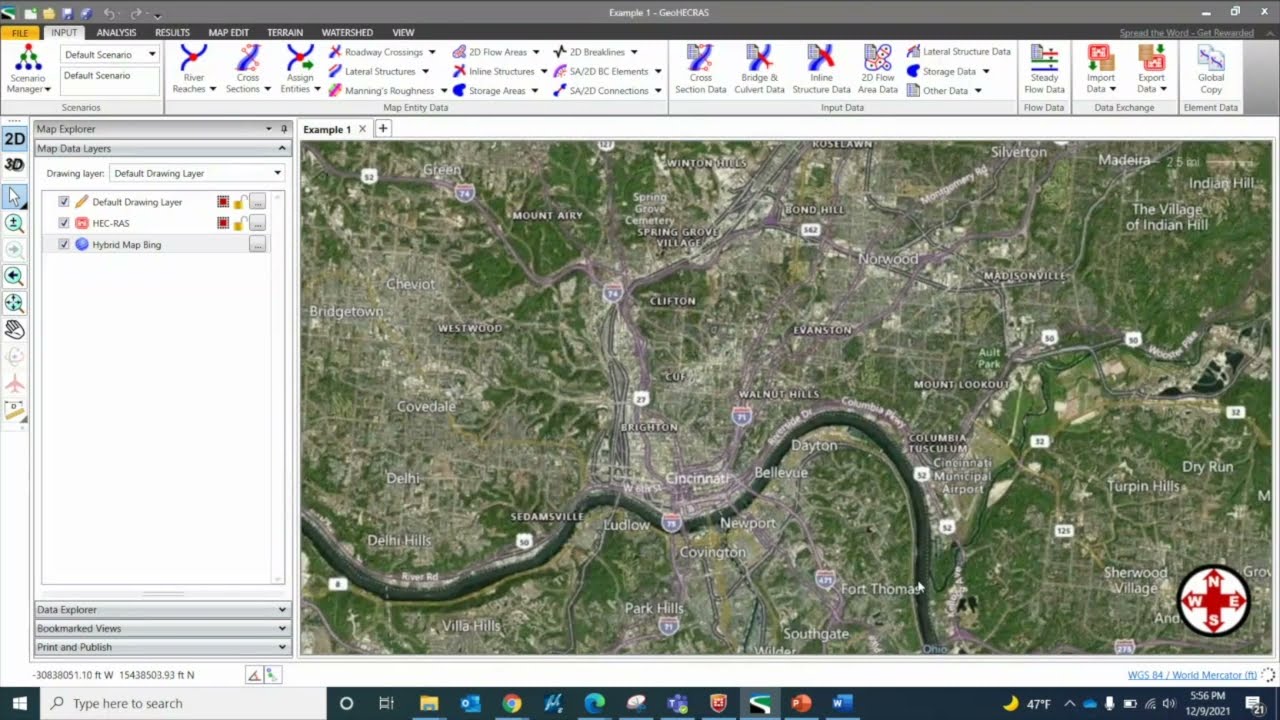Switch to 2D map view

click(x=14, y=139)
